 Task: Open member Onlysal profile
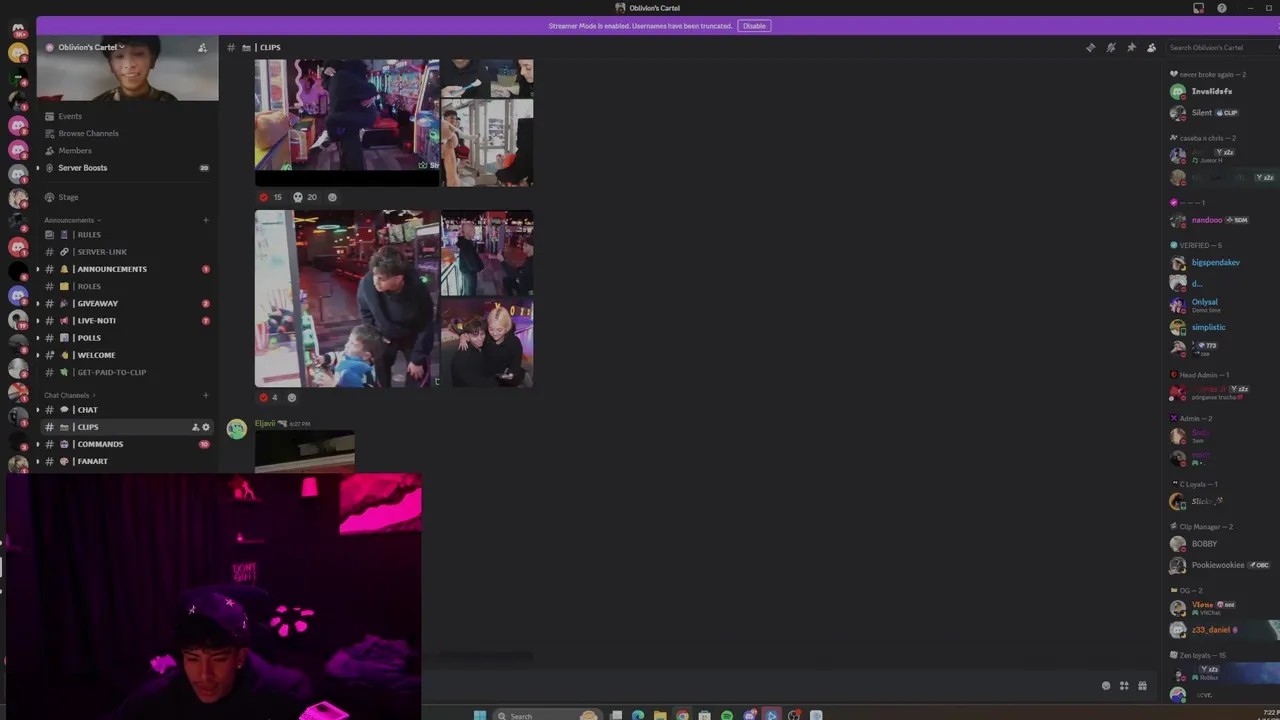coord(1204,304)
